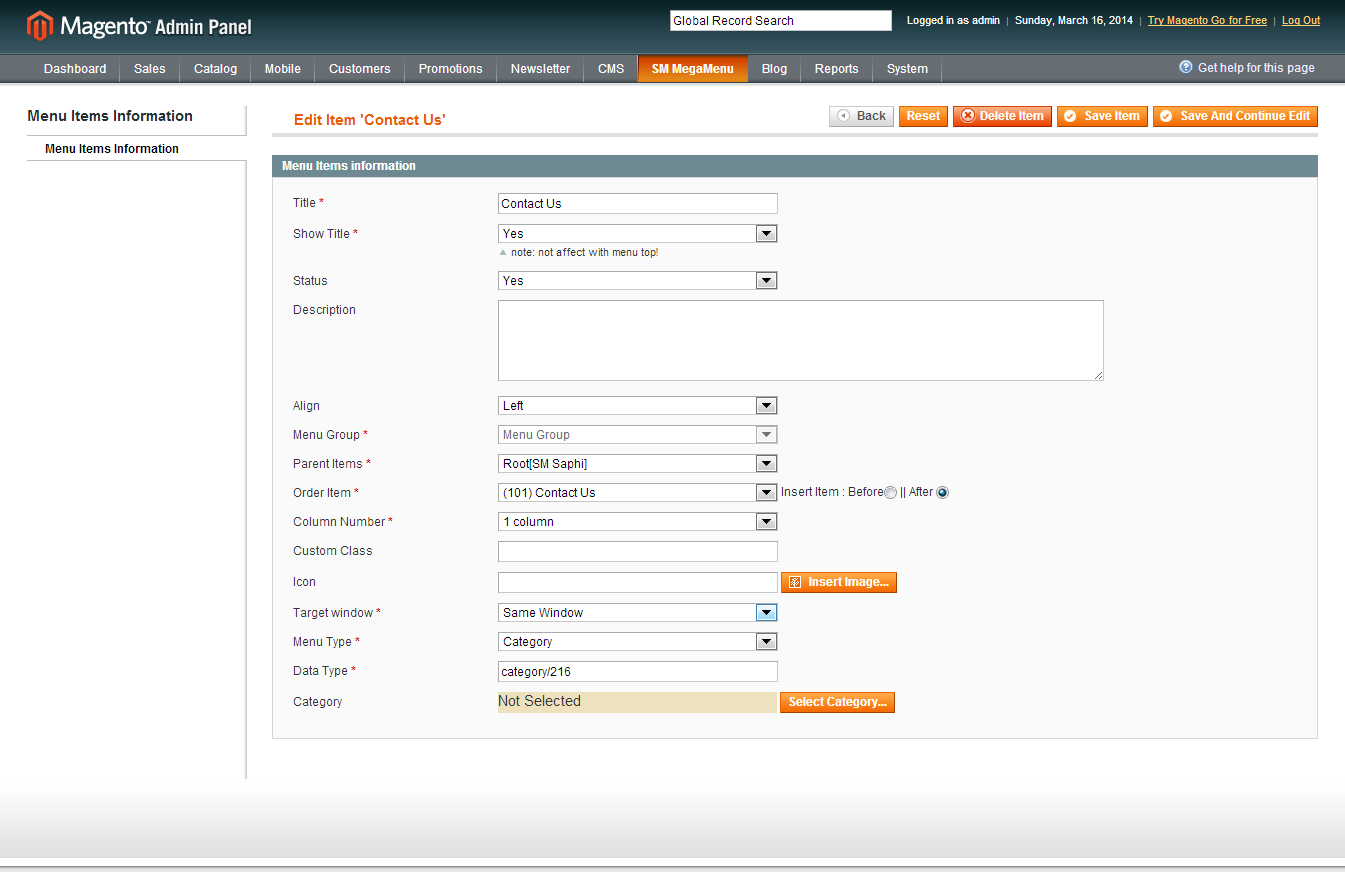The image size is (1345, 872).
Task: Click the 'Edit Item Contact Us' heading
Action: [370, 120]
